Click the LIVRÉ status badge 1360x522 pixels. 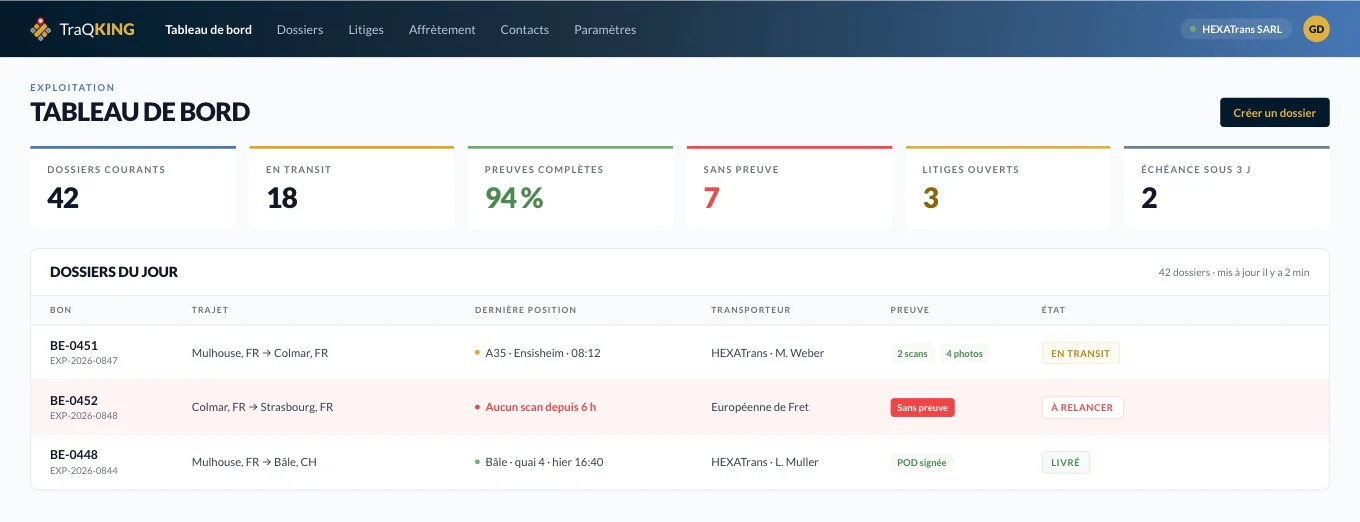tap(1066, 462)
